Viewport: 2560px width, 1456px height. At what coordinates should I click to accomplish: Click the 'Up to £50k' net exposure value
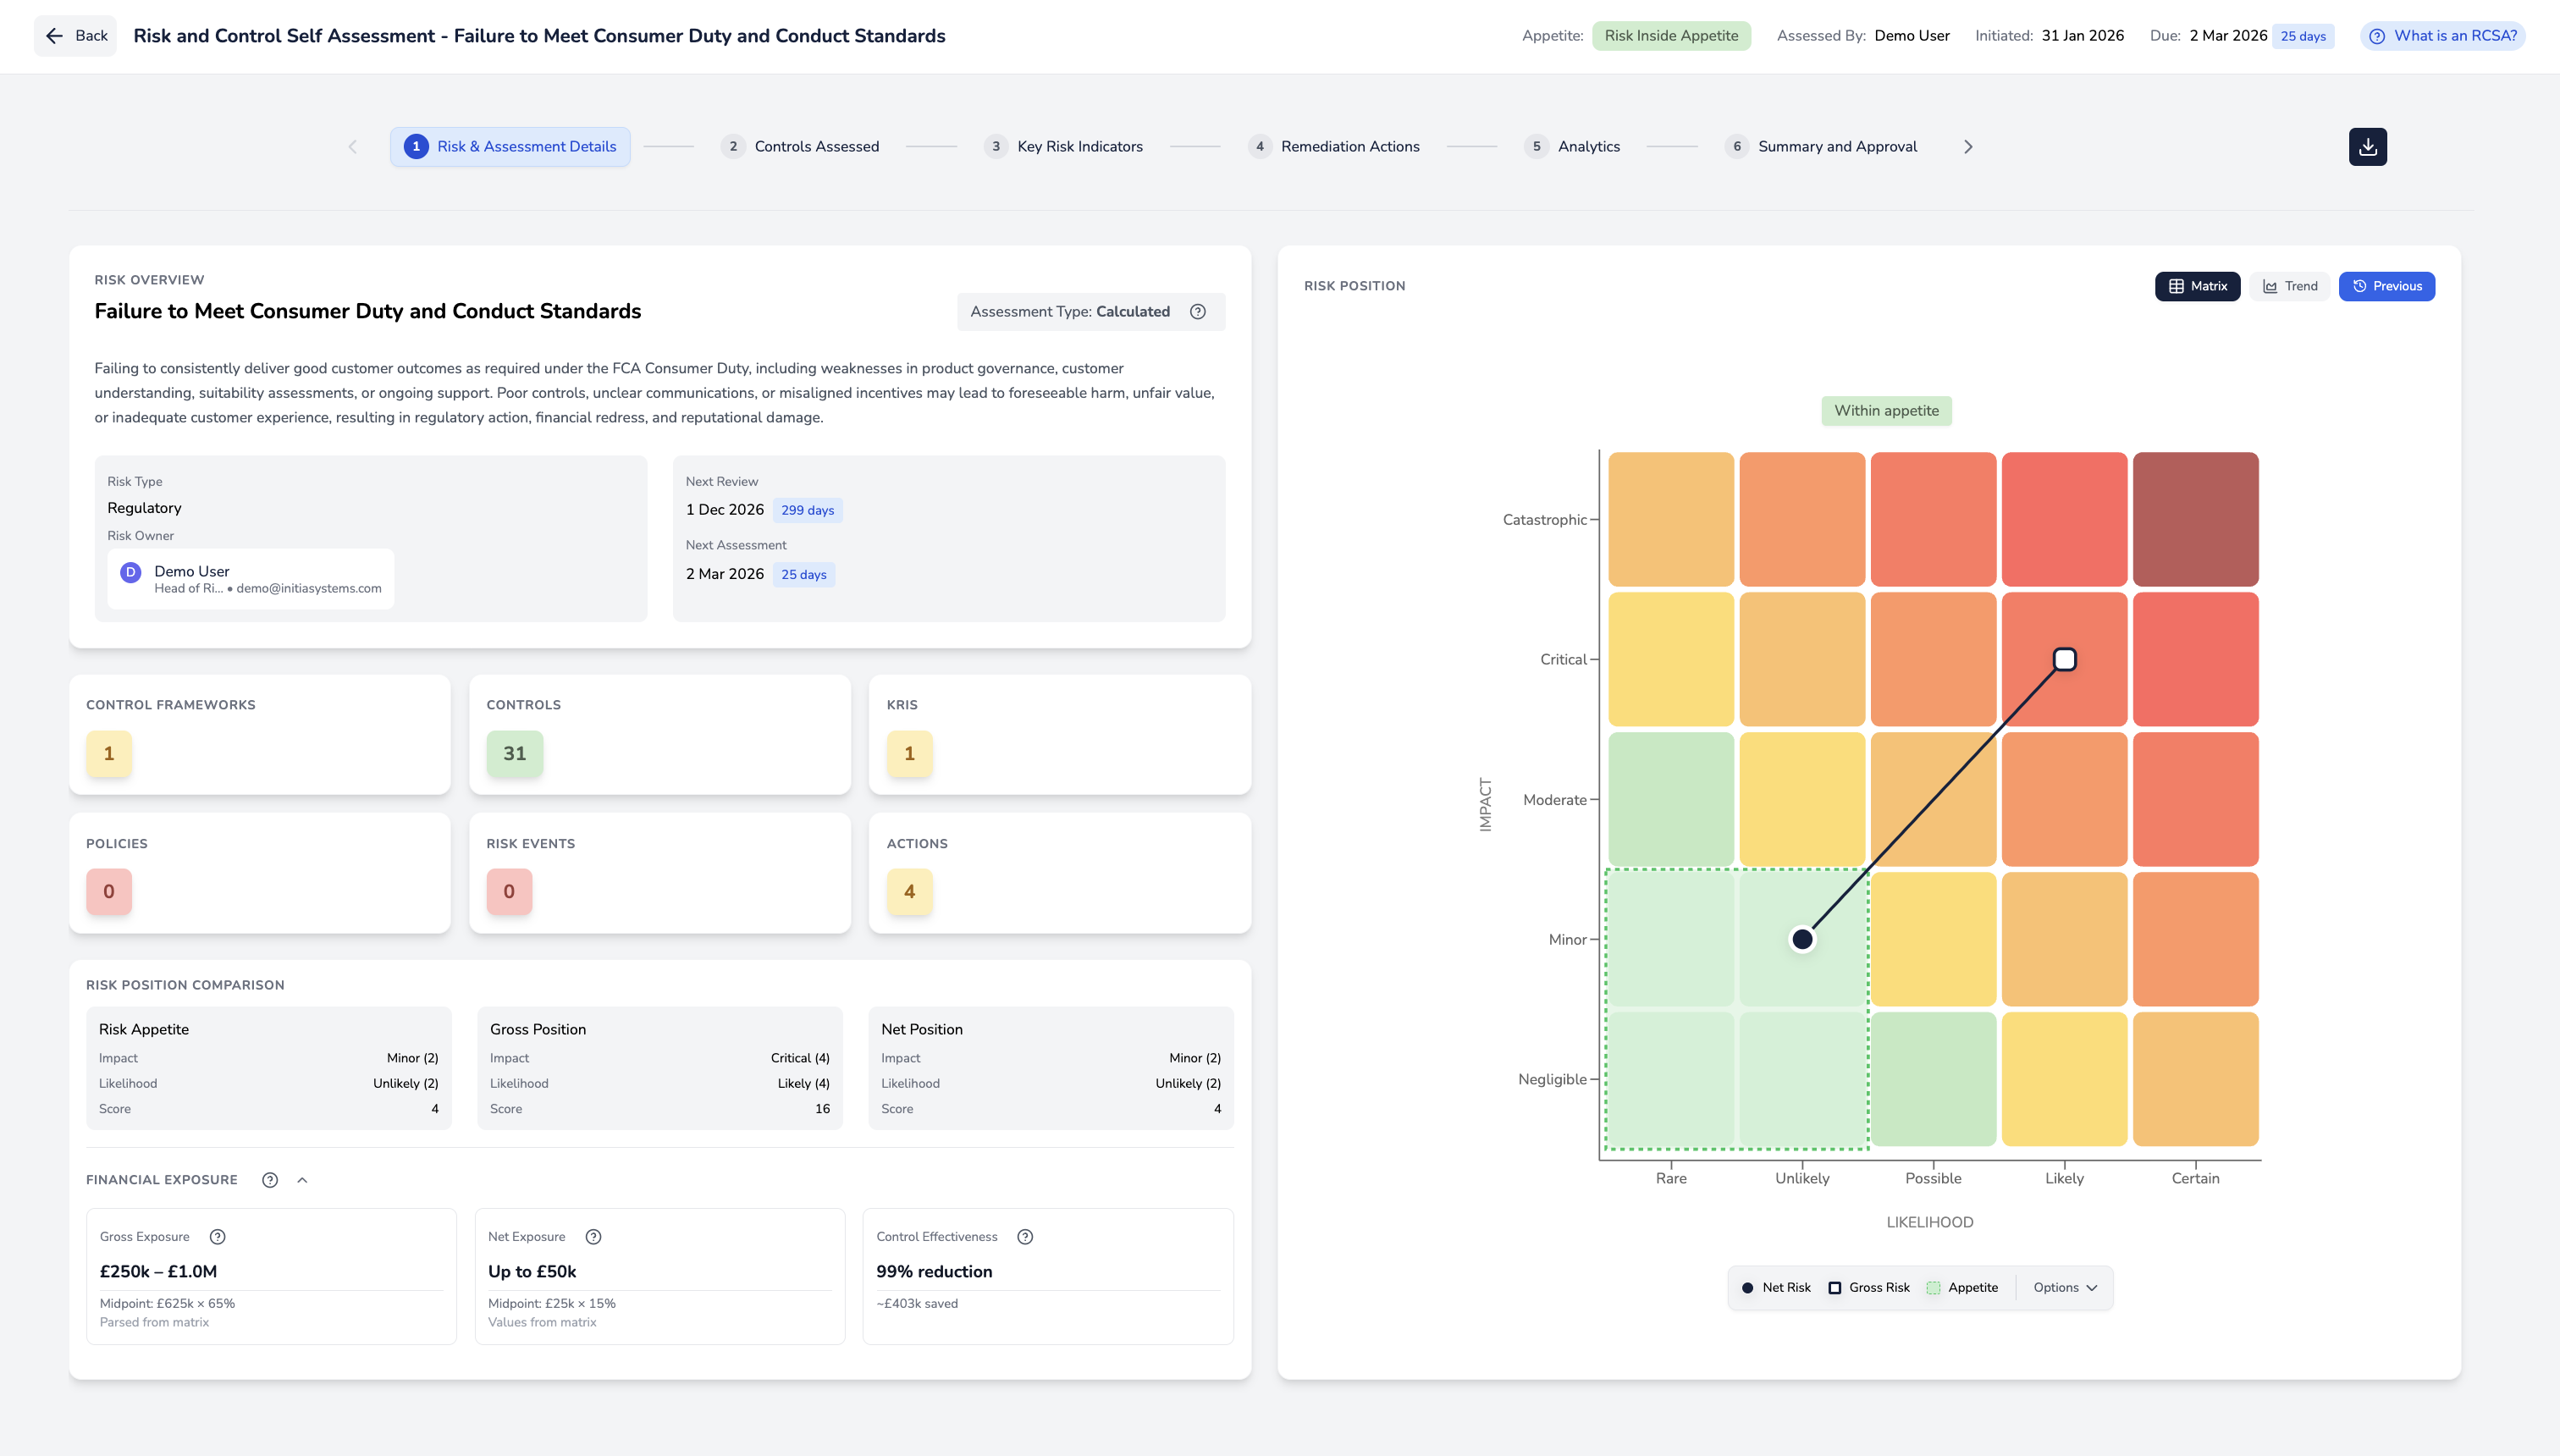click(532, 1272)
